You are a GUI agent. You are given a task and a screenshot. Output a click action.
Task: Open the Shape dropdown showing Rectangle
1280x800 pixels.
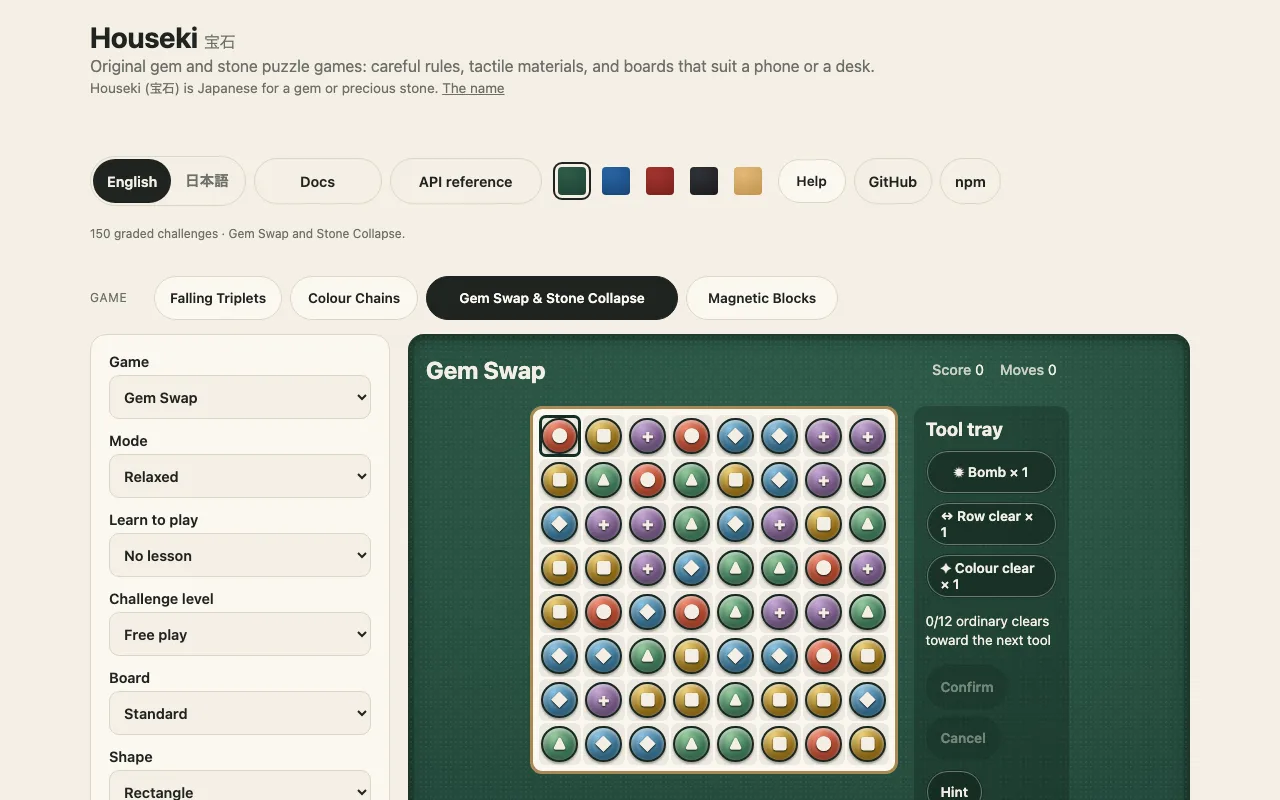click(x=240, y=787)
